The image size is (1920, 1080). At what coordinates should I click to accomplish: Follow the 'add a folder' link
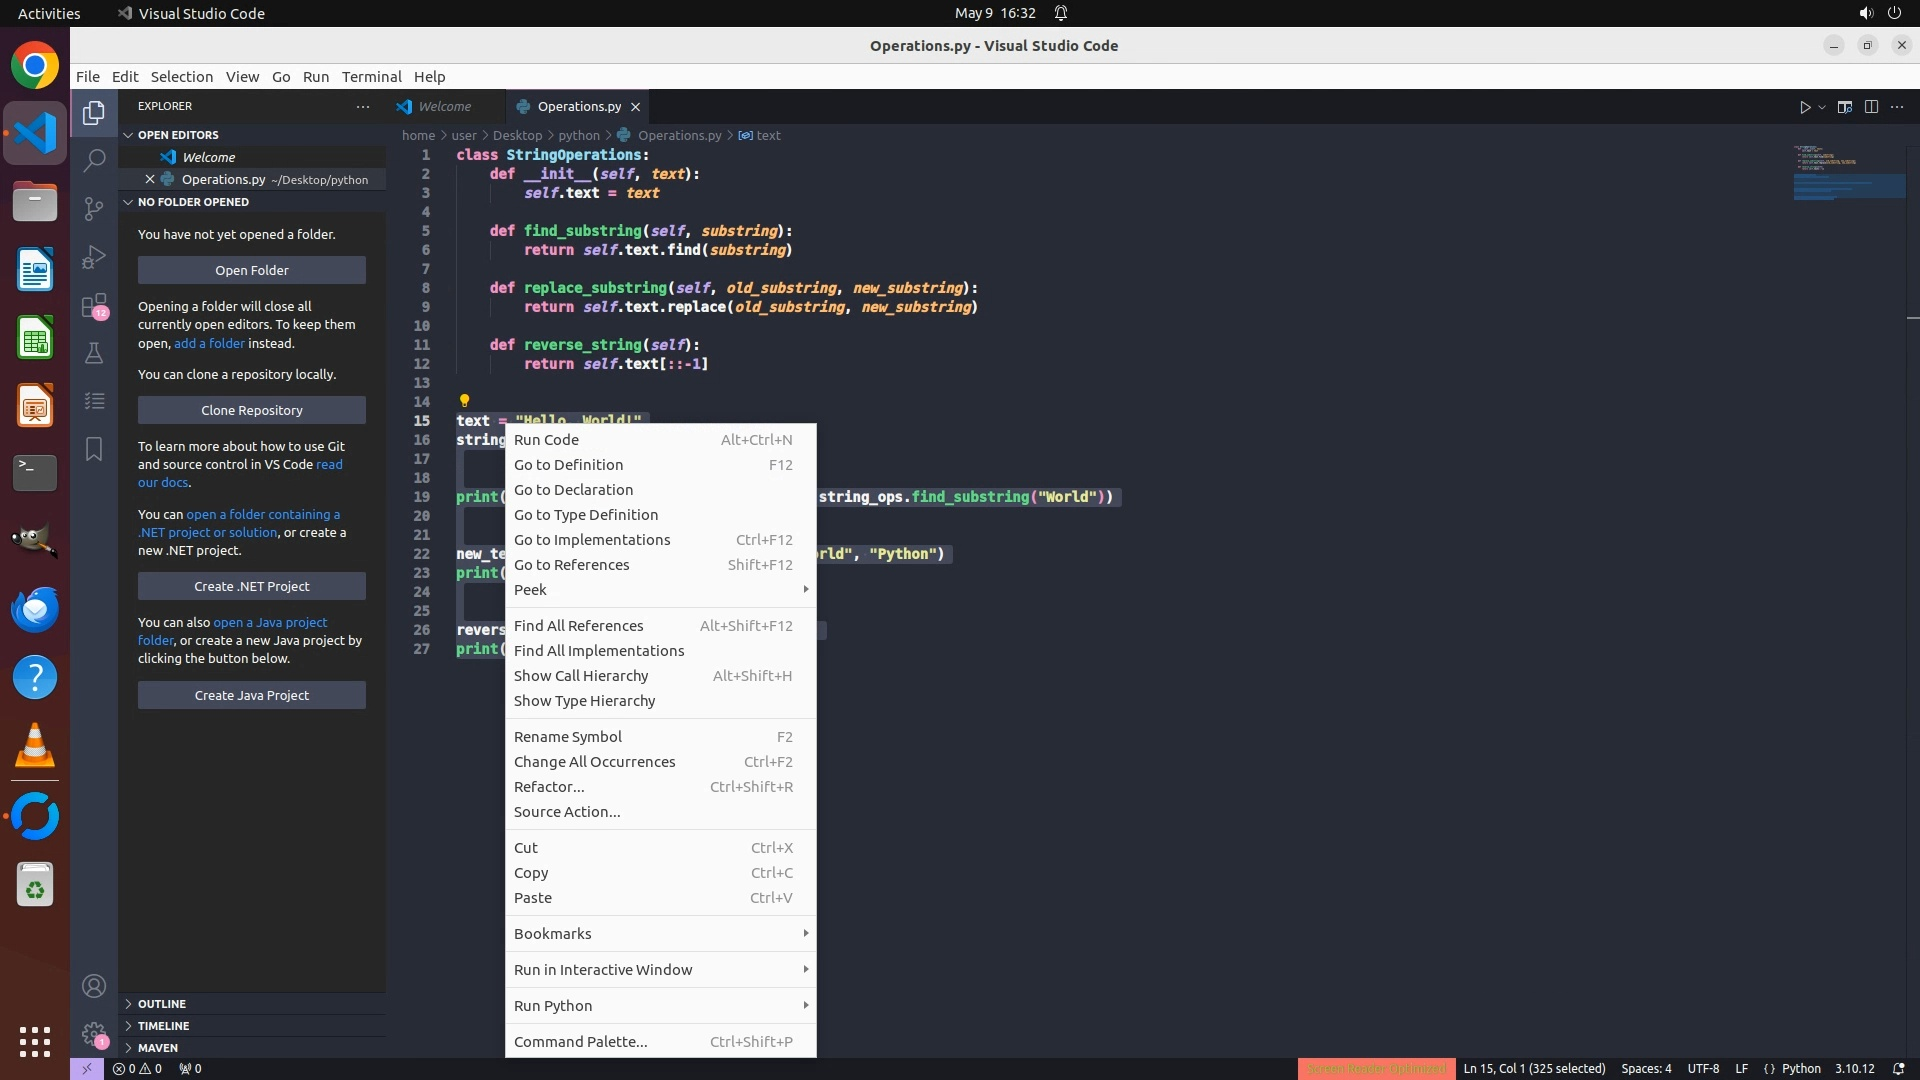(209, 343)
